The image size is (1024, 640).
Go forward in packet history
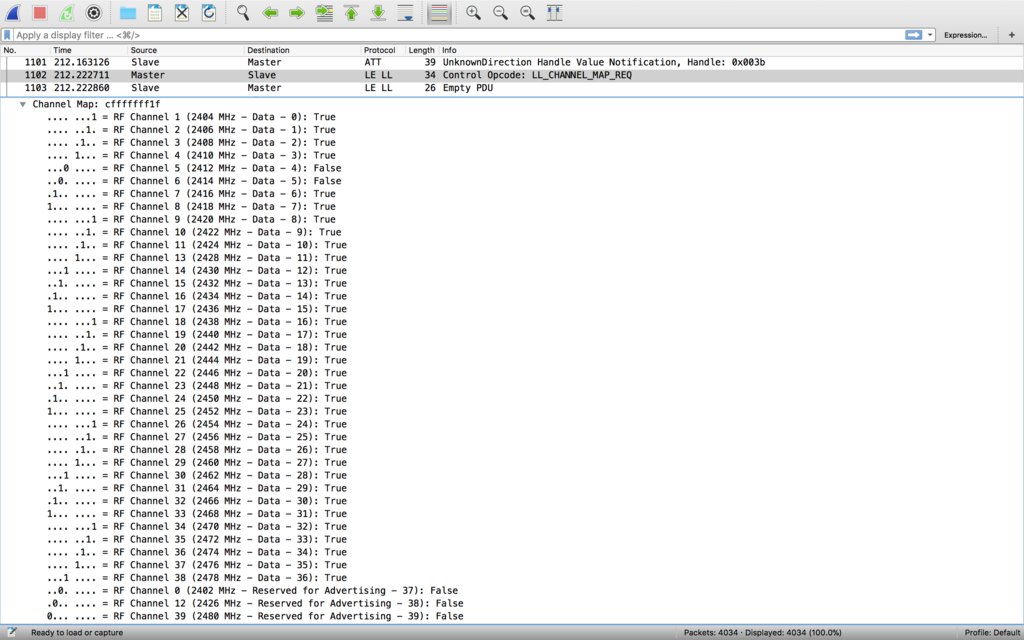click(297, 12)
